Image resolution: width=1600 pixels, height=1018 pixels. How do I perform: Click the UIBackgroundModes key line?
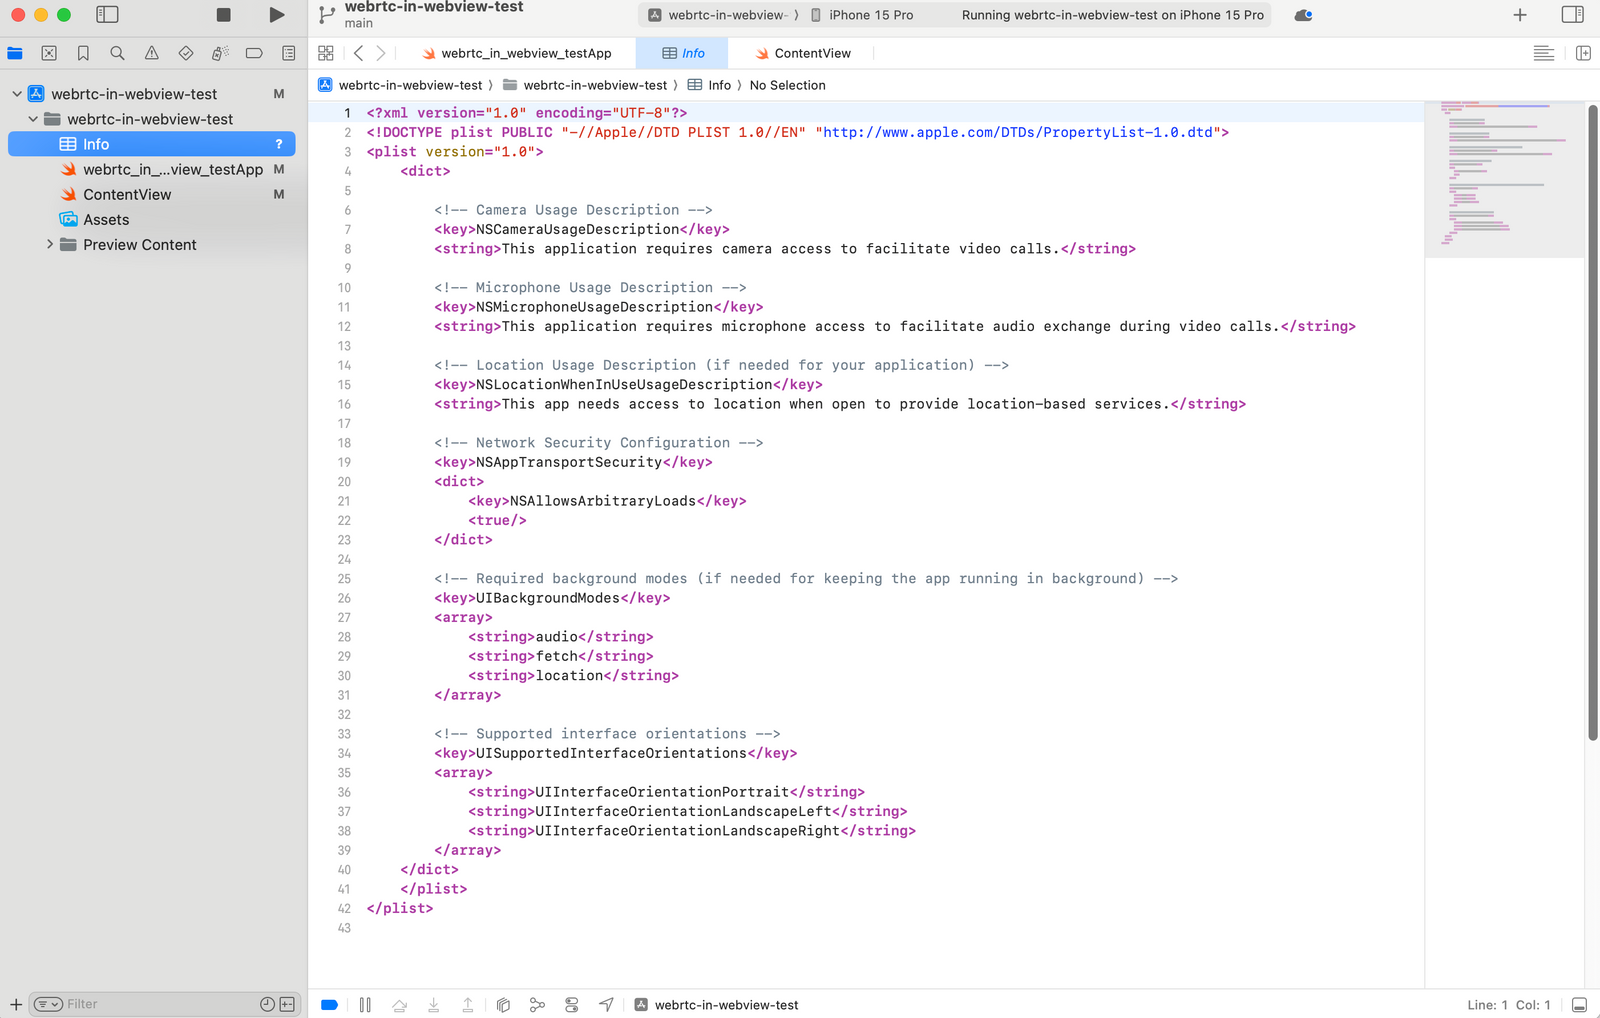(552, 598)
